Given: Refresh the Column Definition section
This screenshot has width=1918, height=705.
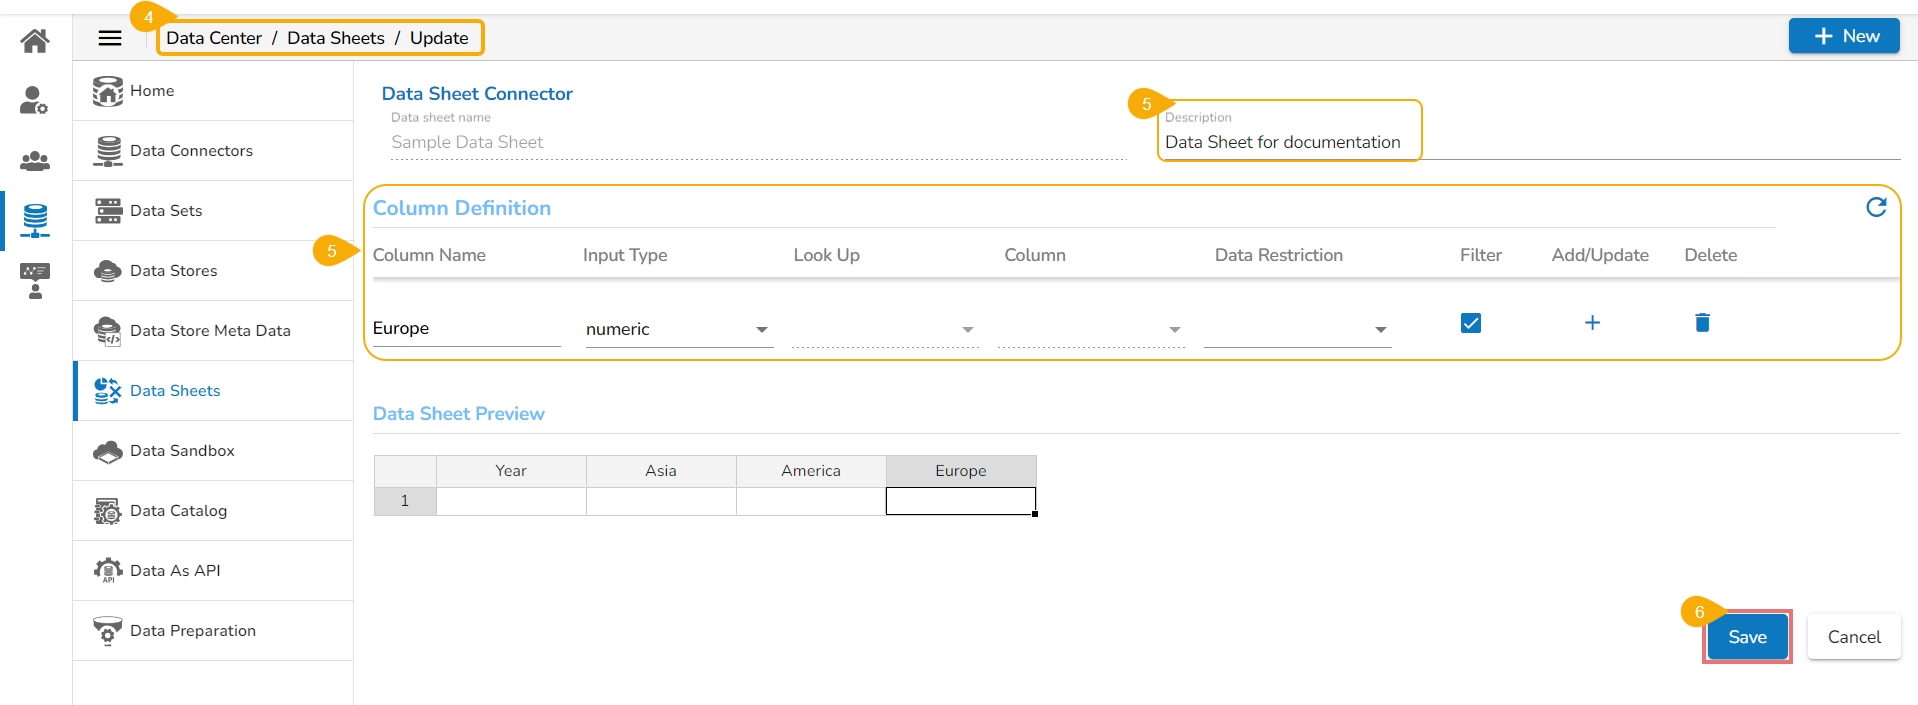Looking at the screenshot, I should (1876, 207).
